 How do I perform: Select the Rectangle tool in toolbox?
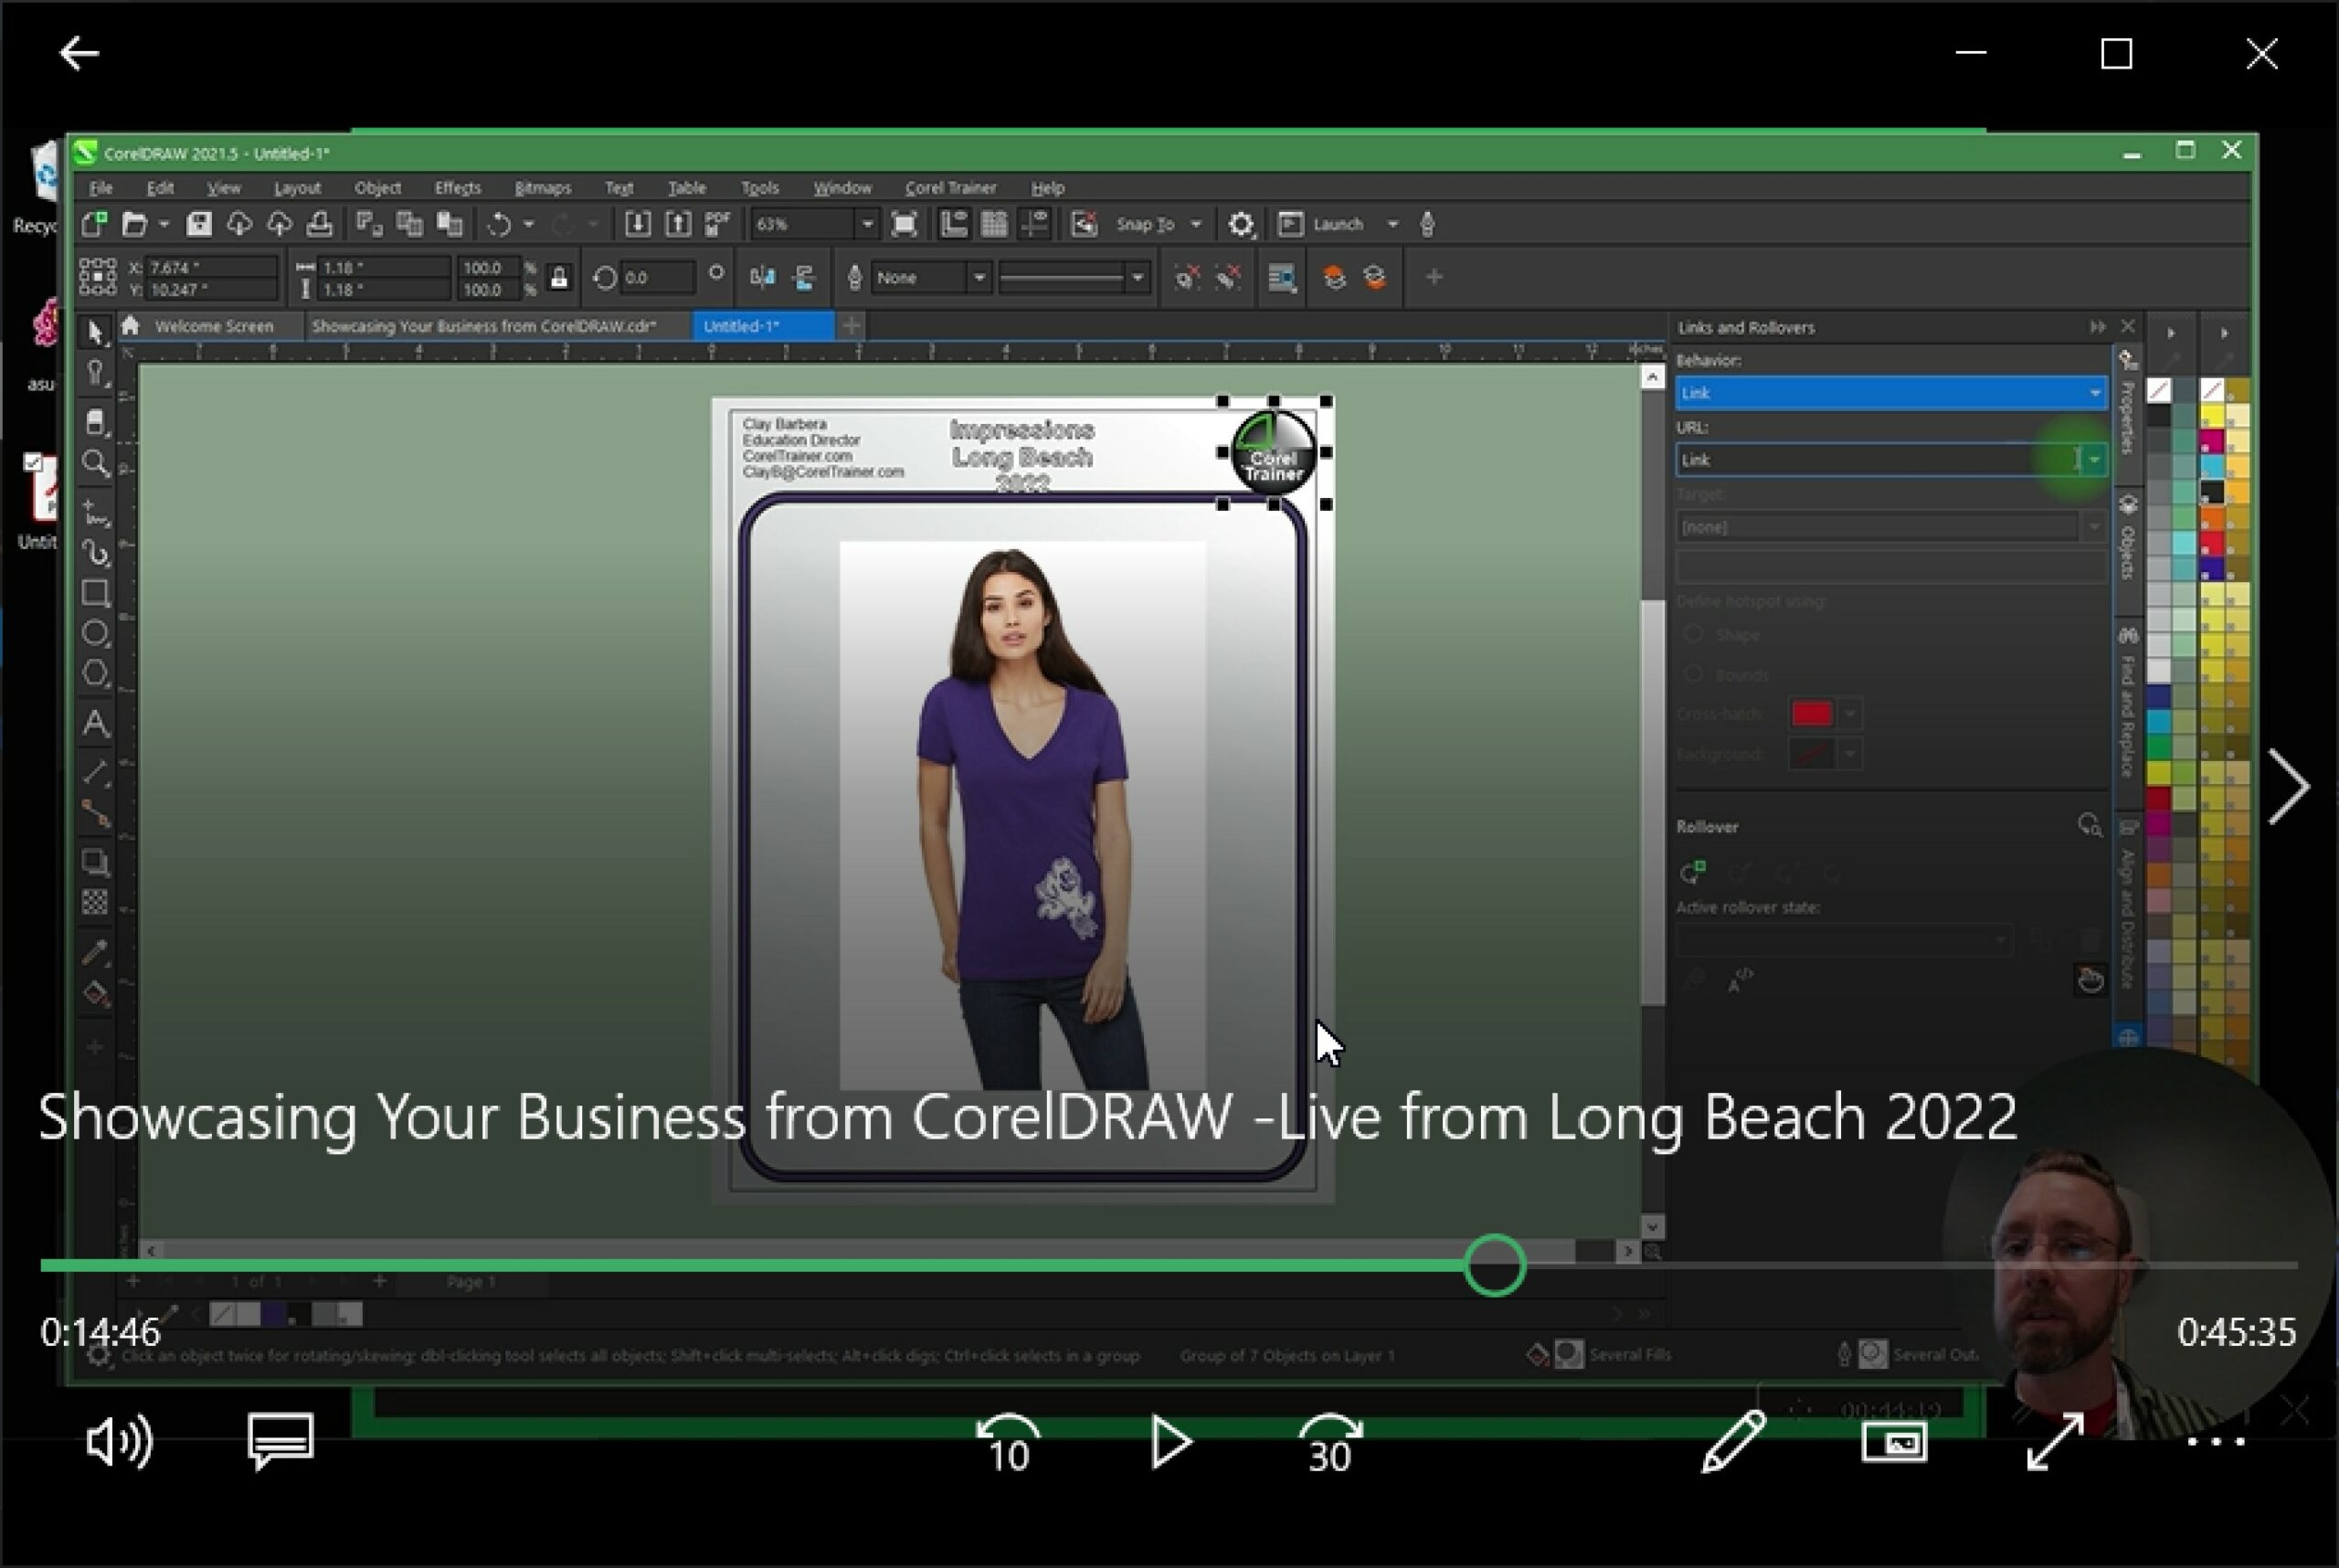coord(95,593)
